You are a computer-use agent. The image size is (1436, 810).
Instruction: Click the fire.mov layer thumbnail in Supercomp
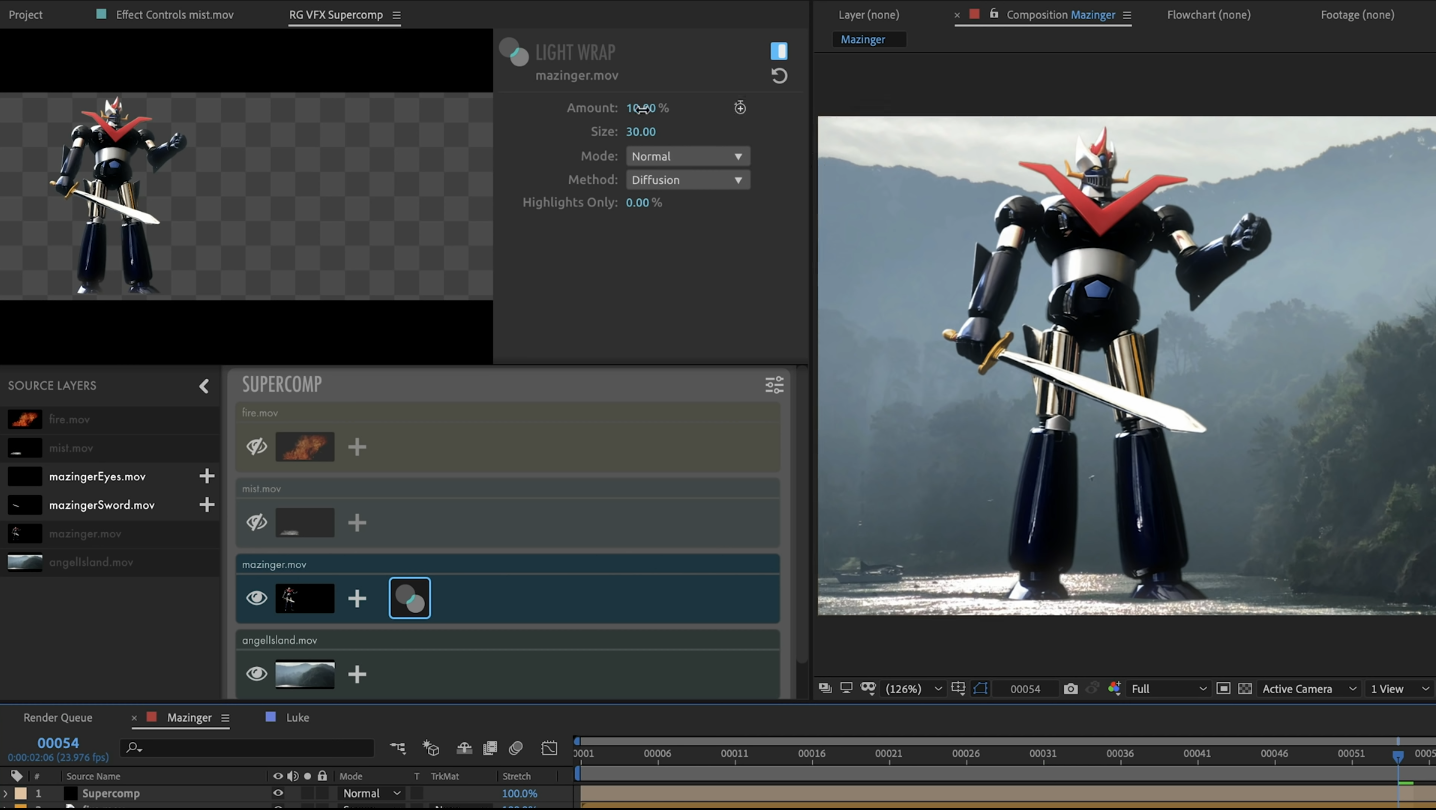(305, 447)
